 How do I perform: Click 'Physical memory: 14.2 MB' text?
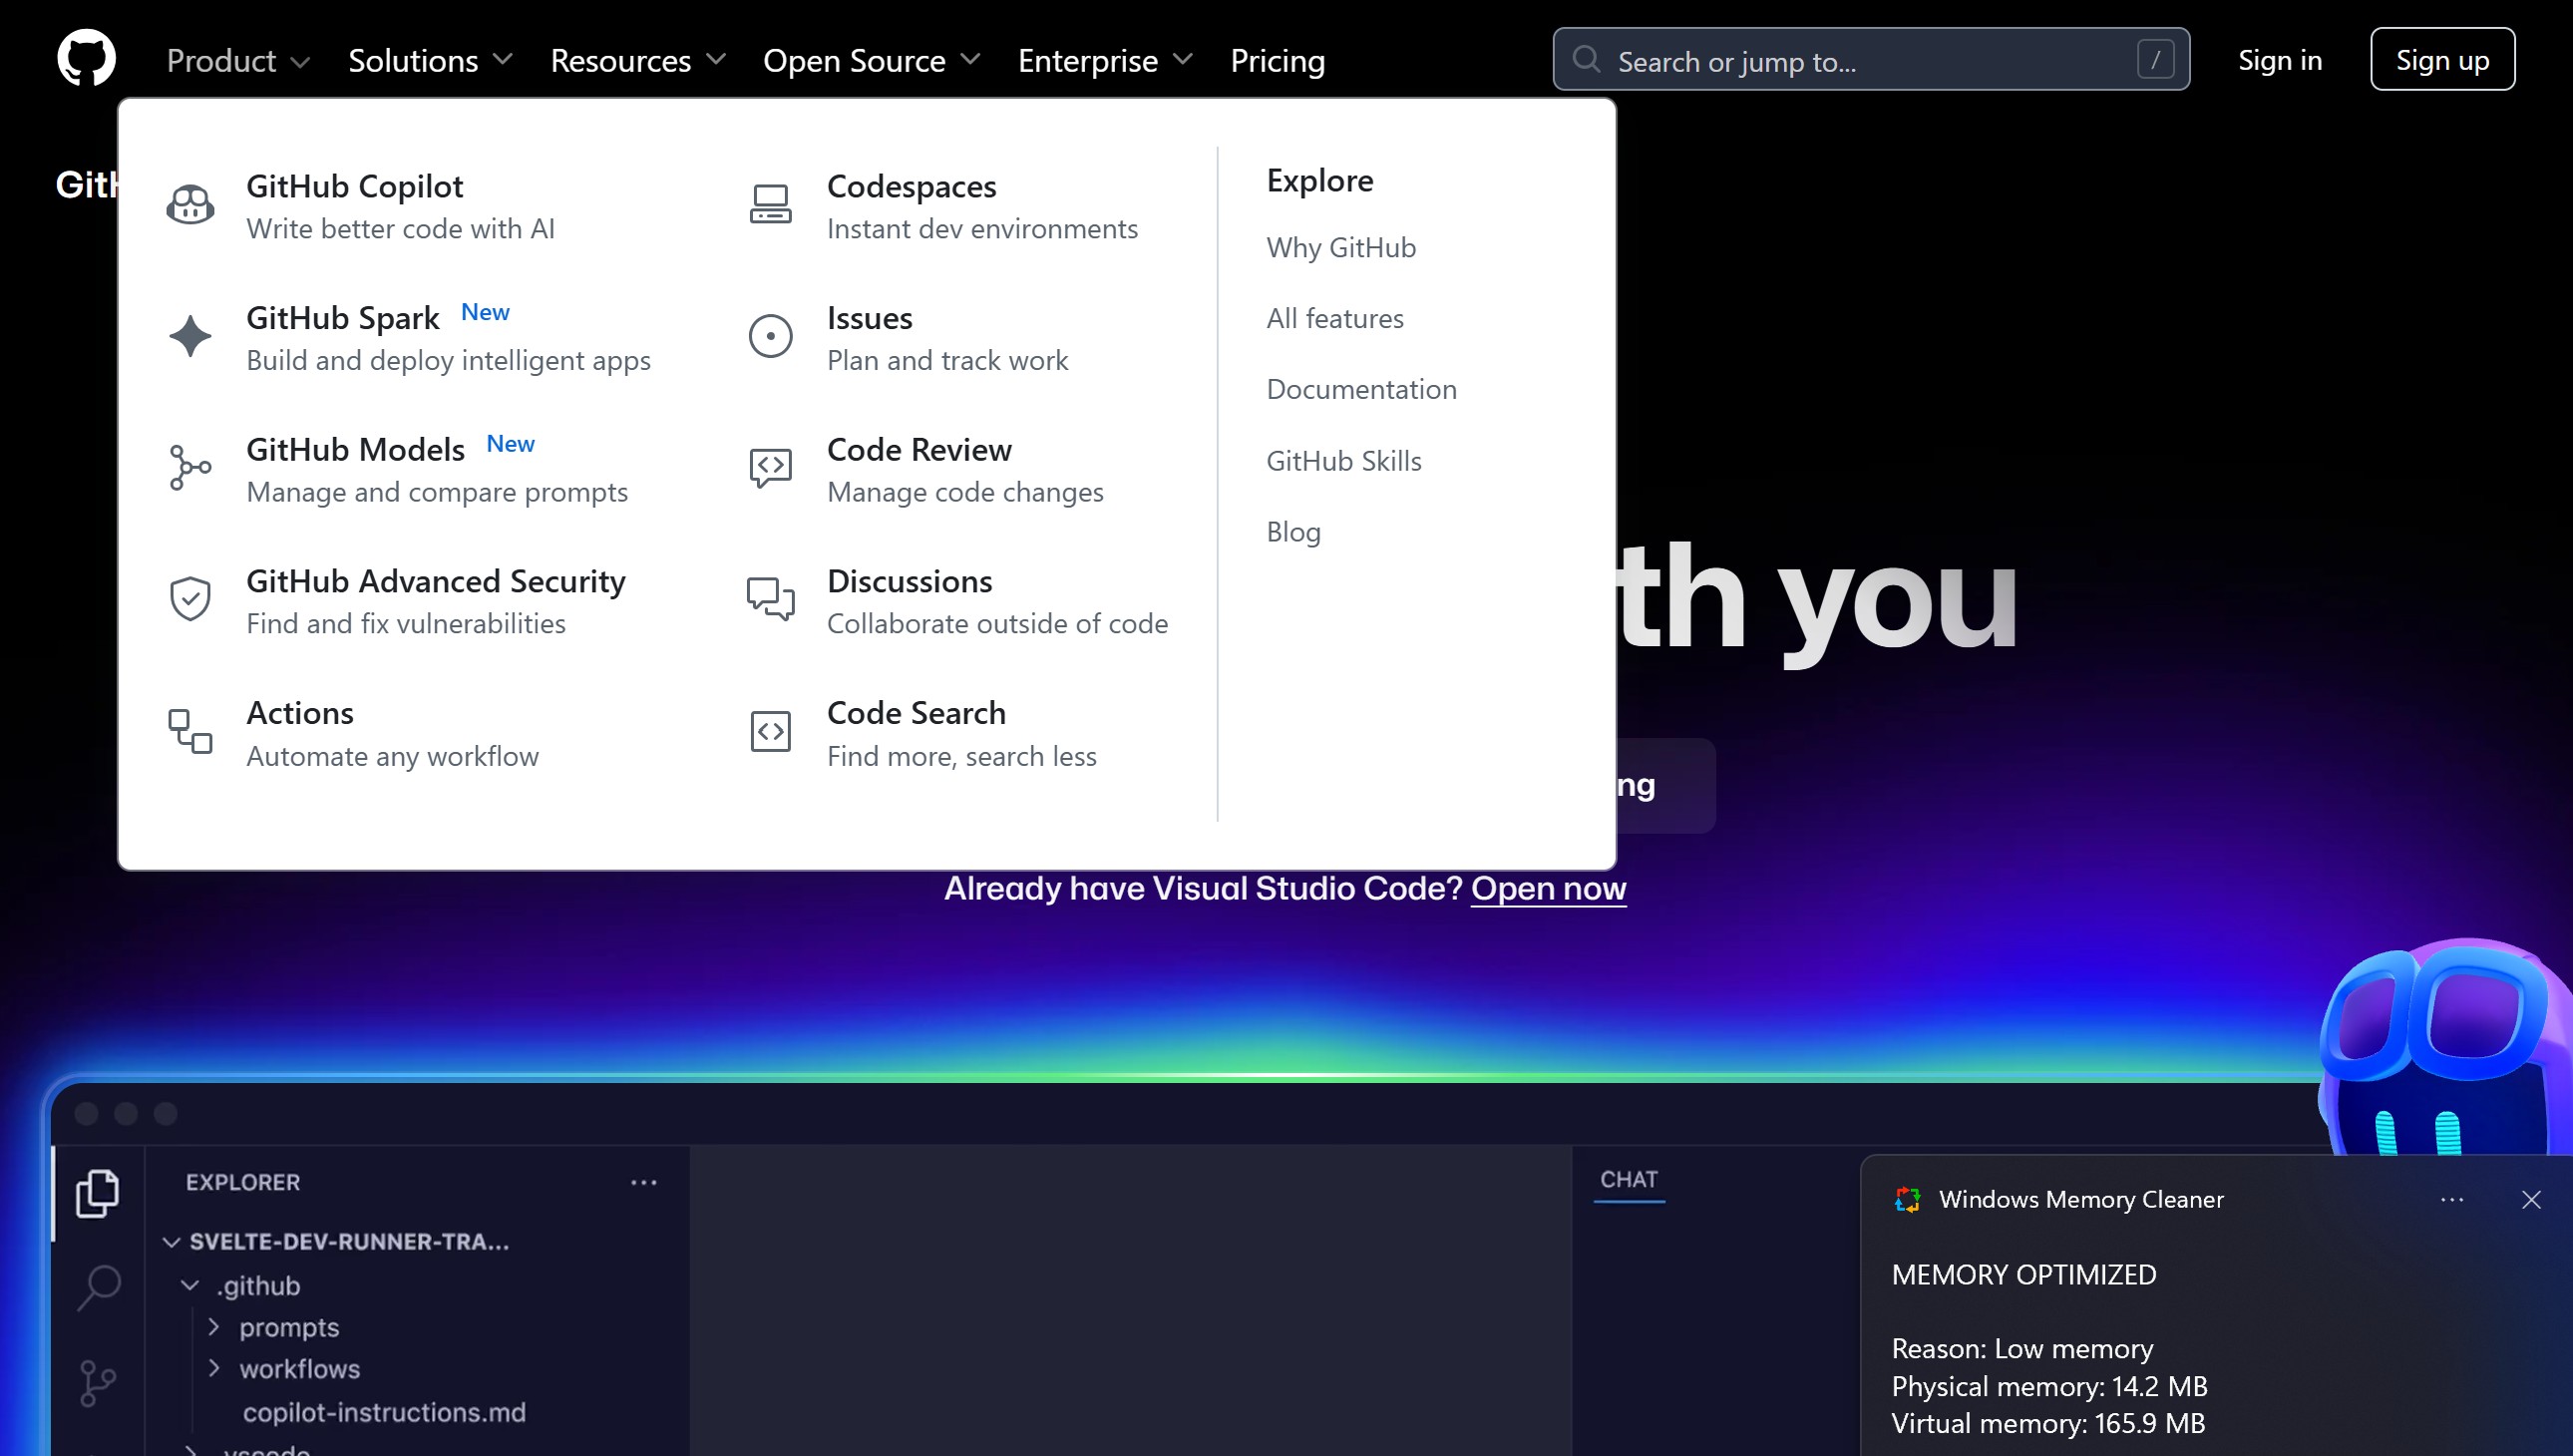click(2049, 1386)
